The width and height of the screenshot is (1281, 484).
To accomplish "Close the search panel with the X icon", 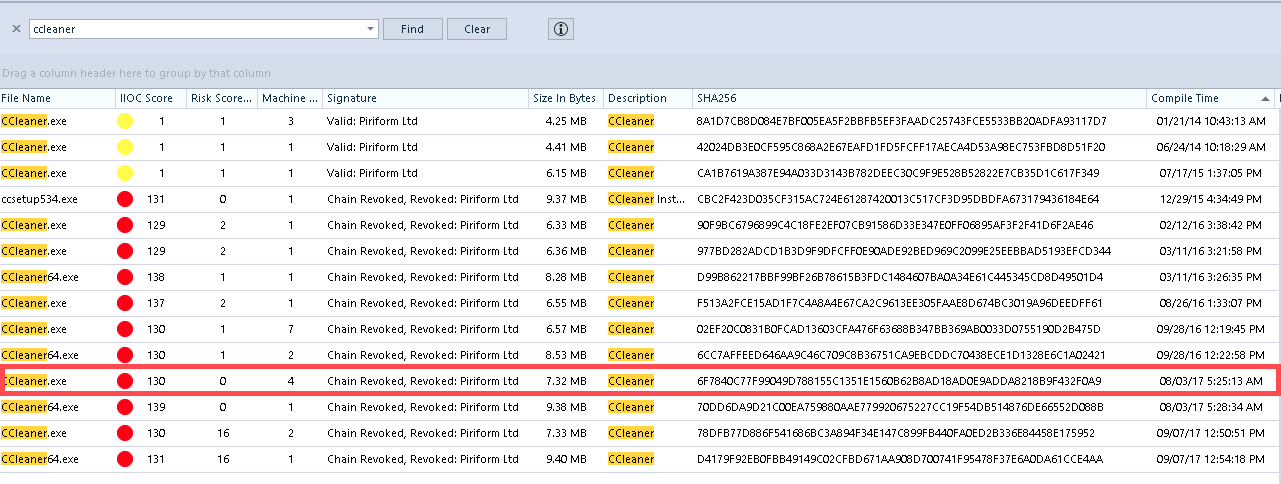I will click(16, 29).
